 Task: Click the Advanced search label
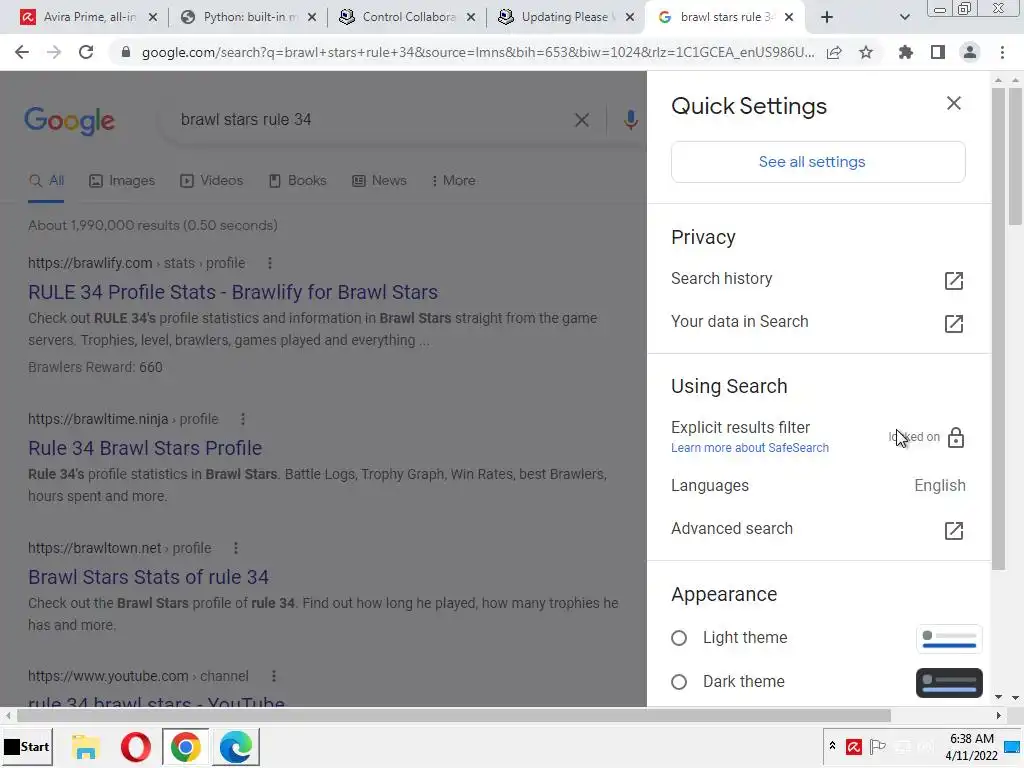732,529
